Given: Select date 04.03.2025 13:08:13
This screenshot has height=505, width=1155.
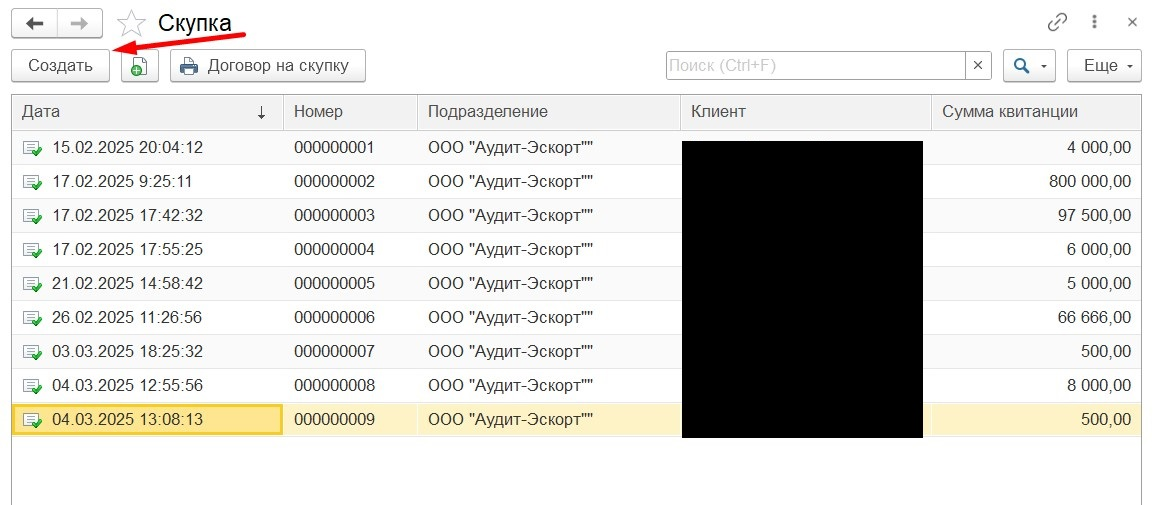Looking at the screenshot, I should [127, 420].
